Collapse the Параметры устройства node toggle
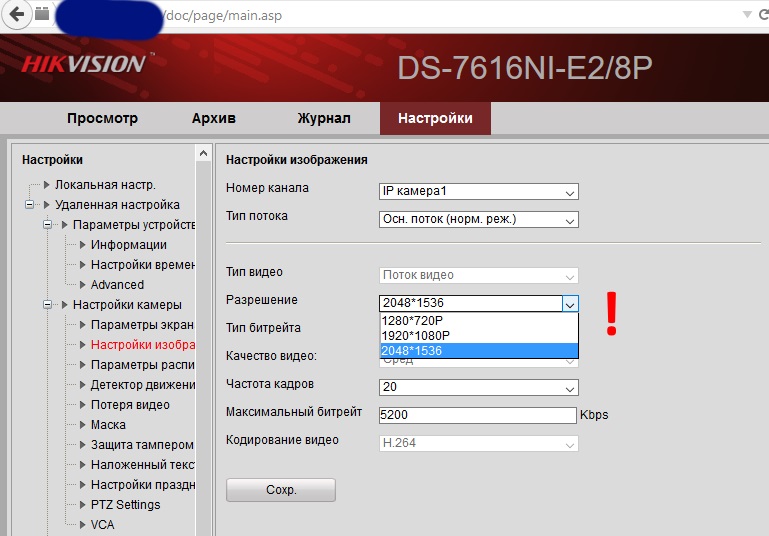This screenshot has height=536, width=769. pyautogui.click(x=48, y=225)
